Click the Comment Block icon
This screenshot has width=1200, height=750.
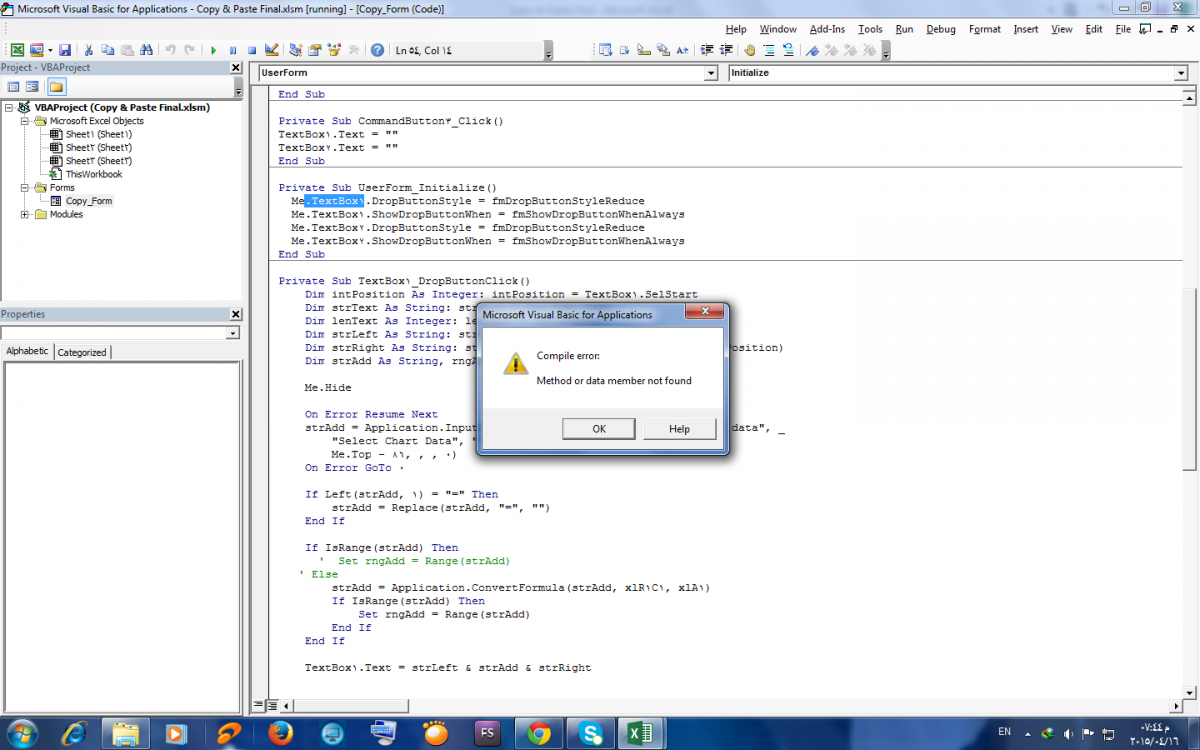[x=770, y=49]
